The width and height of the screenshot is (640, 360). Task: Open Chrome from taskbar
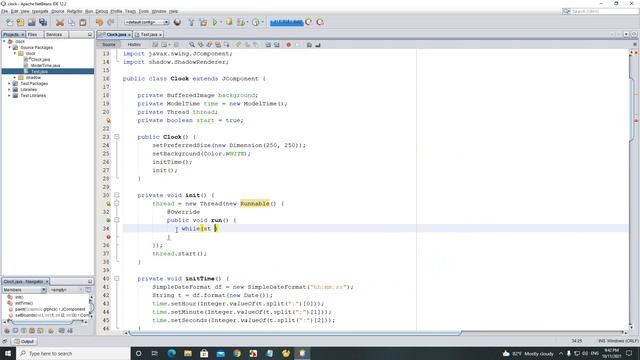coord(237,353)
